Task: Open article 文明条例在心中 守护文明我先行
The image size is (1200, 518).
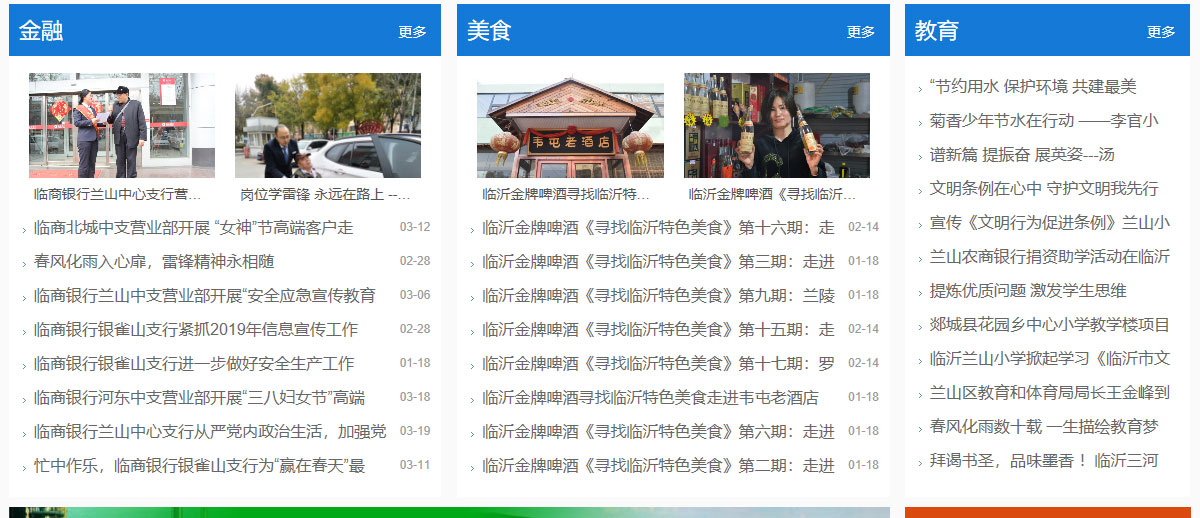Action: [x=1044, y=189]
